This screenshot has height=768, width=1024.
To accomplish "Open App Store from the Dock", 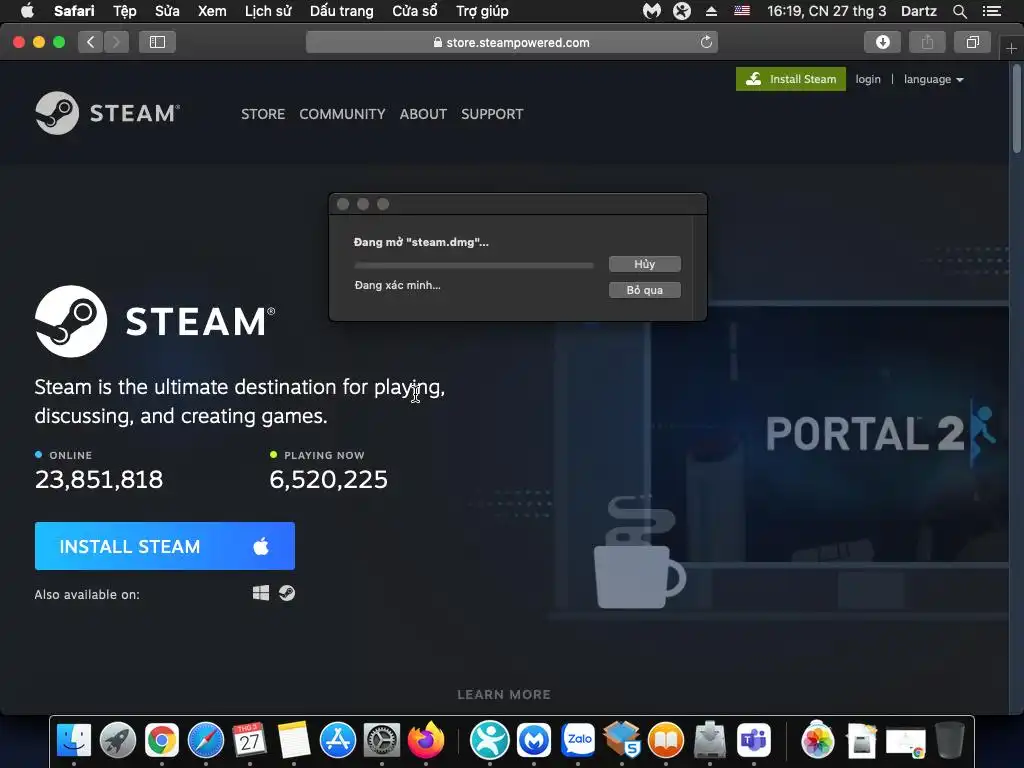I will [x=338, y=741].
